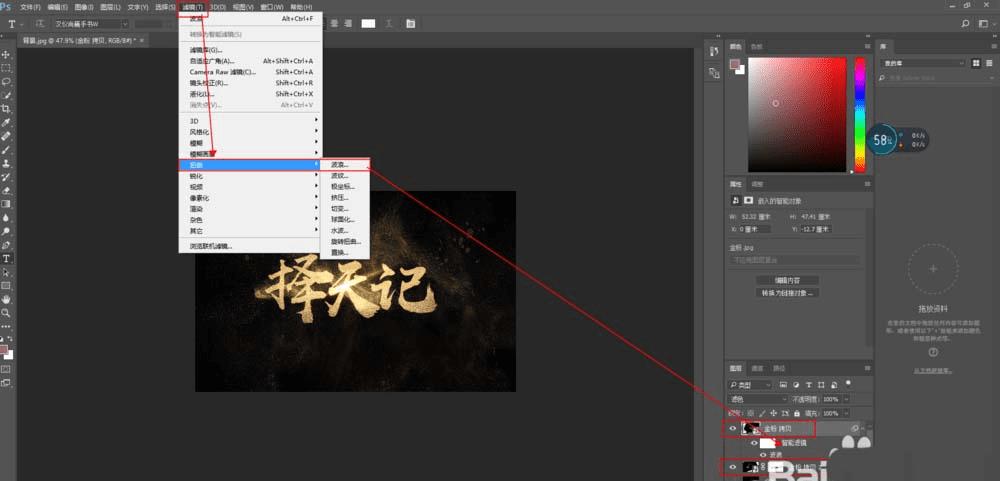1000x481 pixels.
Task: Open the library selection dropdown
Action: coord(922,63)
